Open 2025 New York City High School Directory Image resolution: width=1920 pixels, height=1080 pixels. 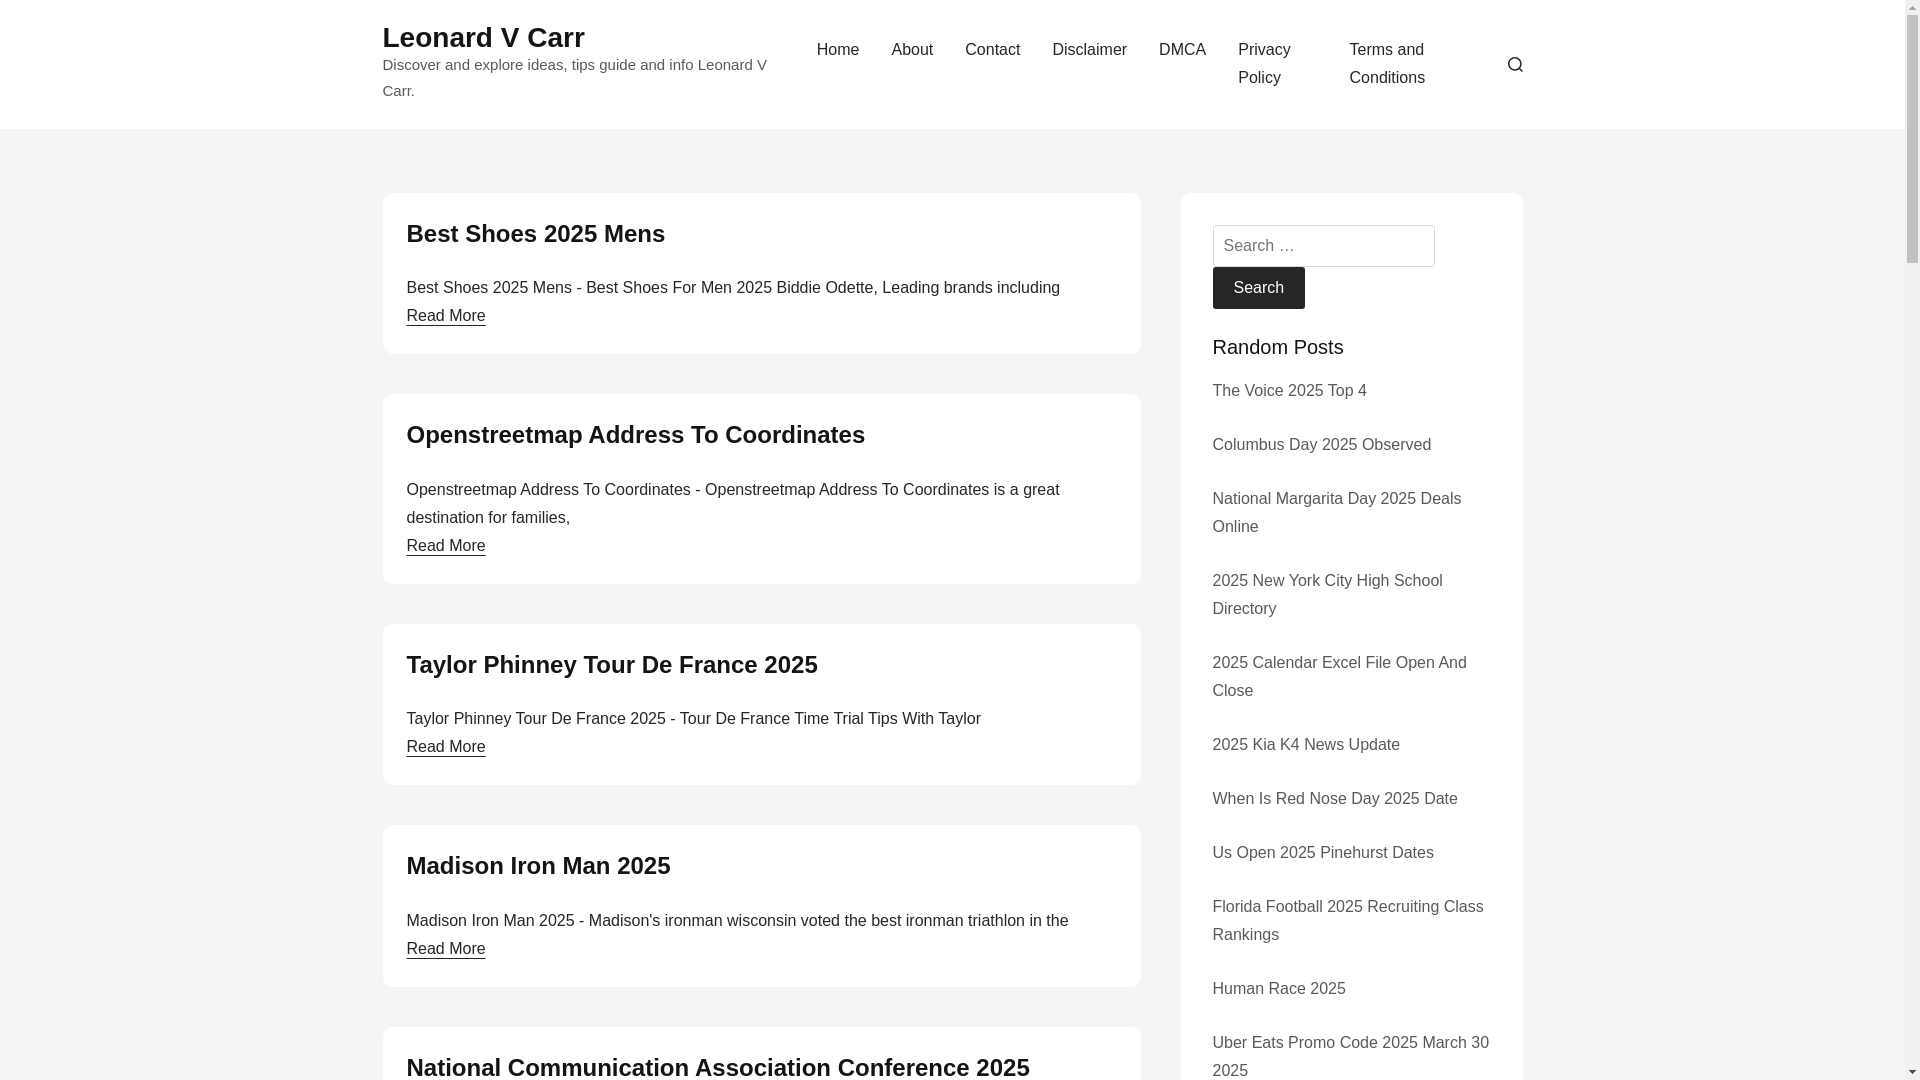[x=1327, y=595]
